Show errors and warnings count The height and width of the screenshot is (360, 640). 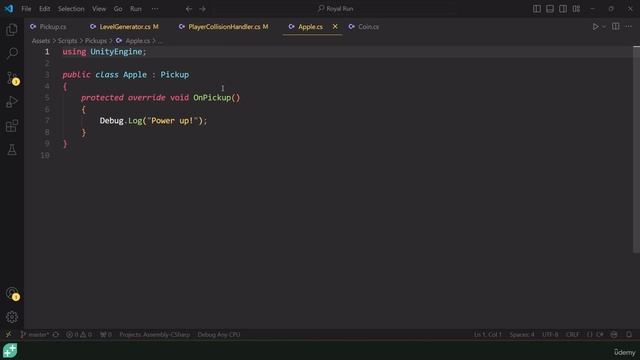[x=79, y=335]
